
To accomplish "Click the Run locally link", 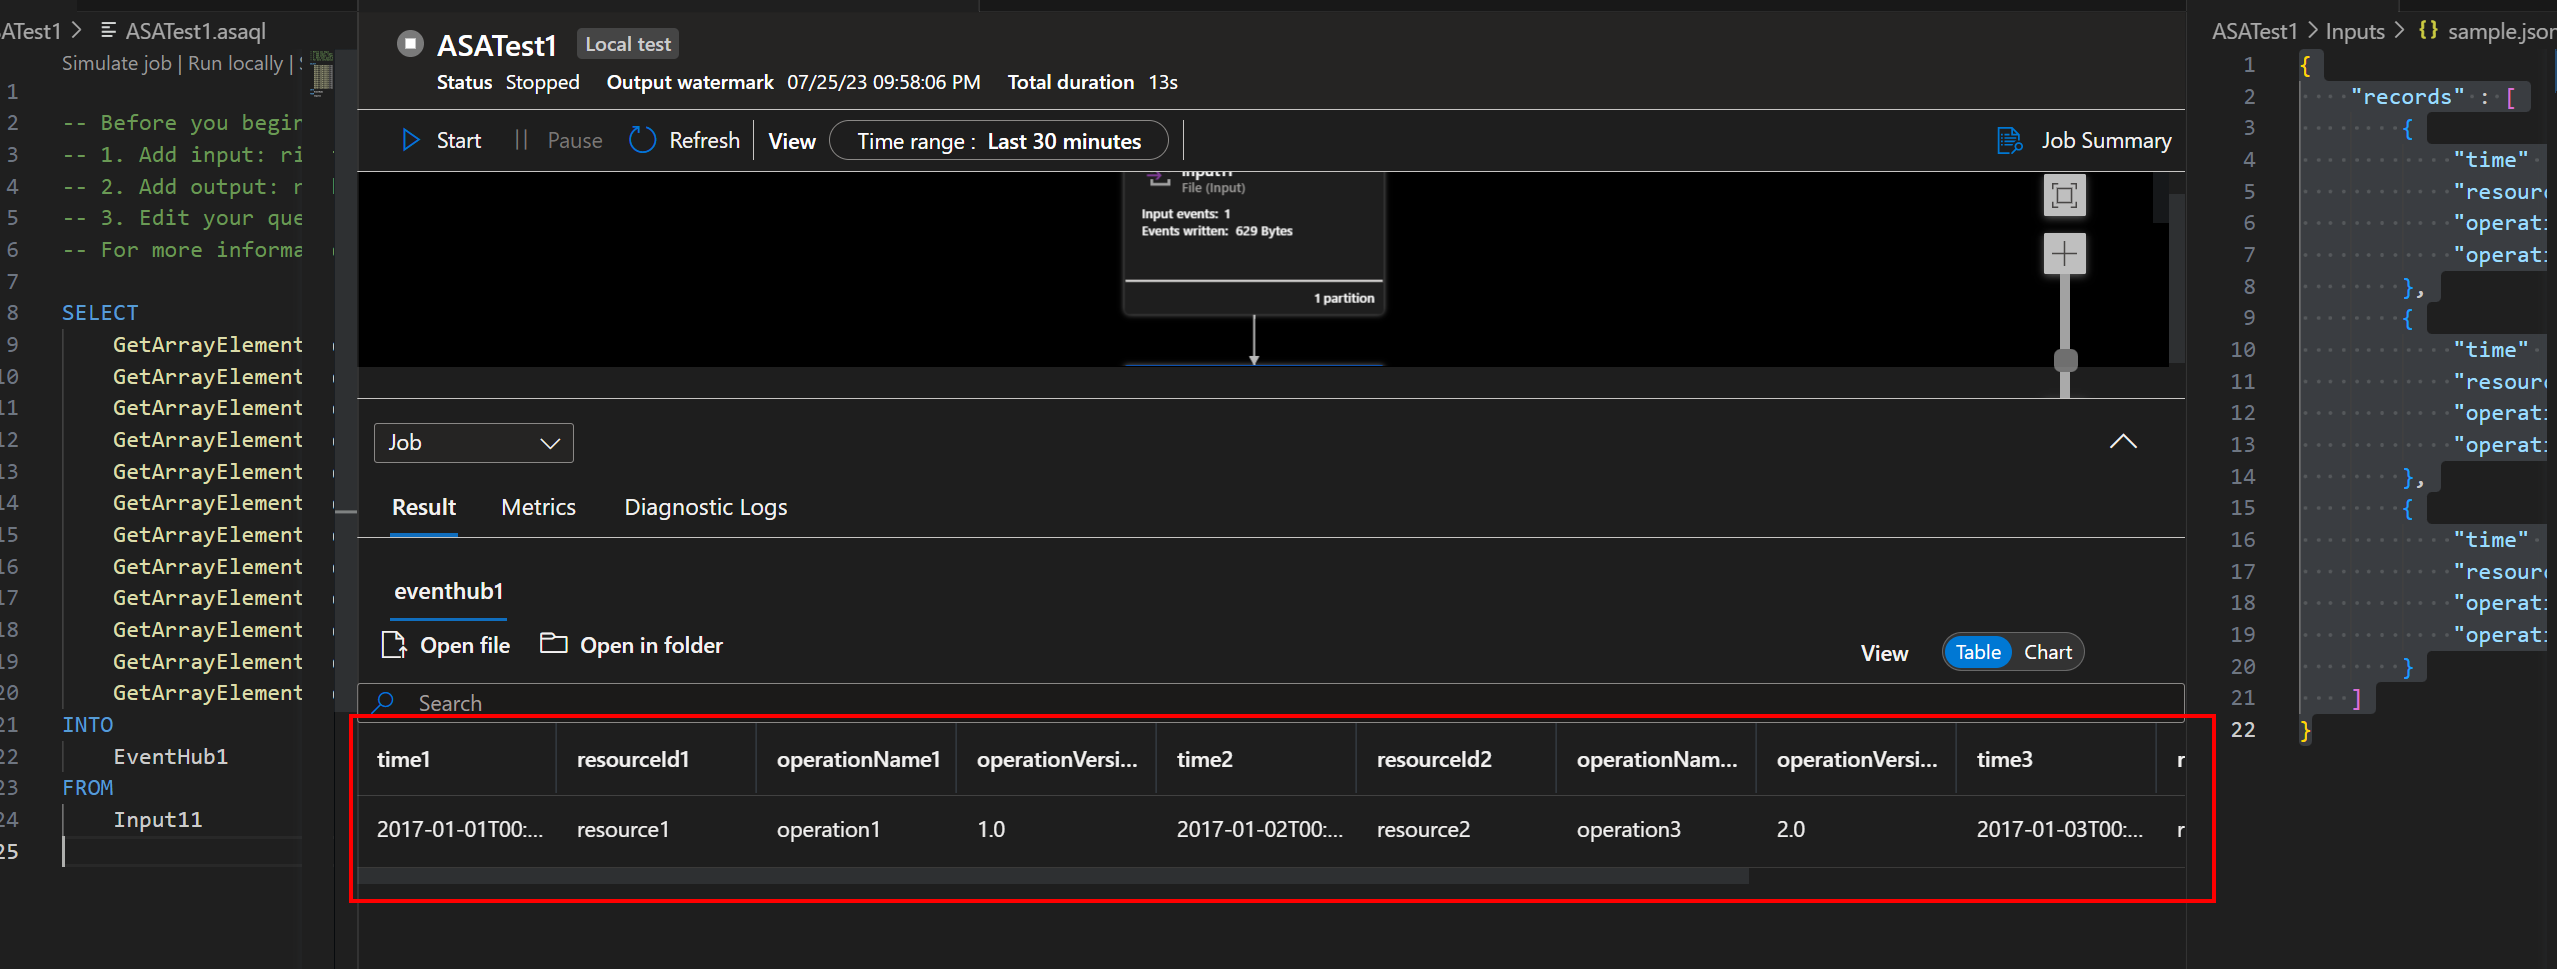I will [233, 62].
